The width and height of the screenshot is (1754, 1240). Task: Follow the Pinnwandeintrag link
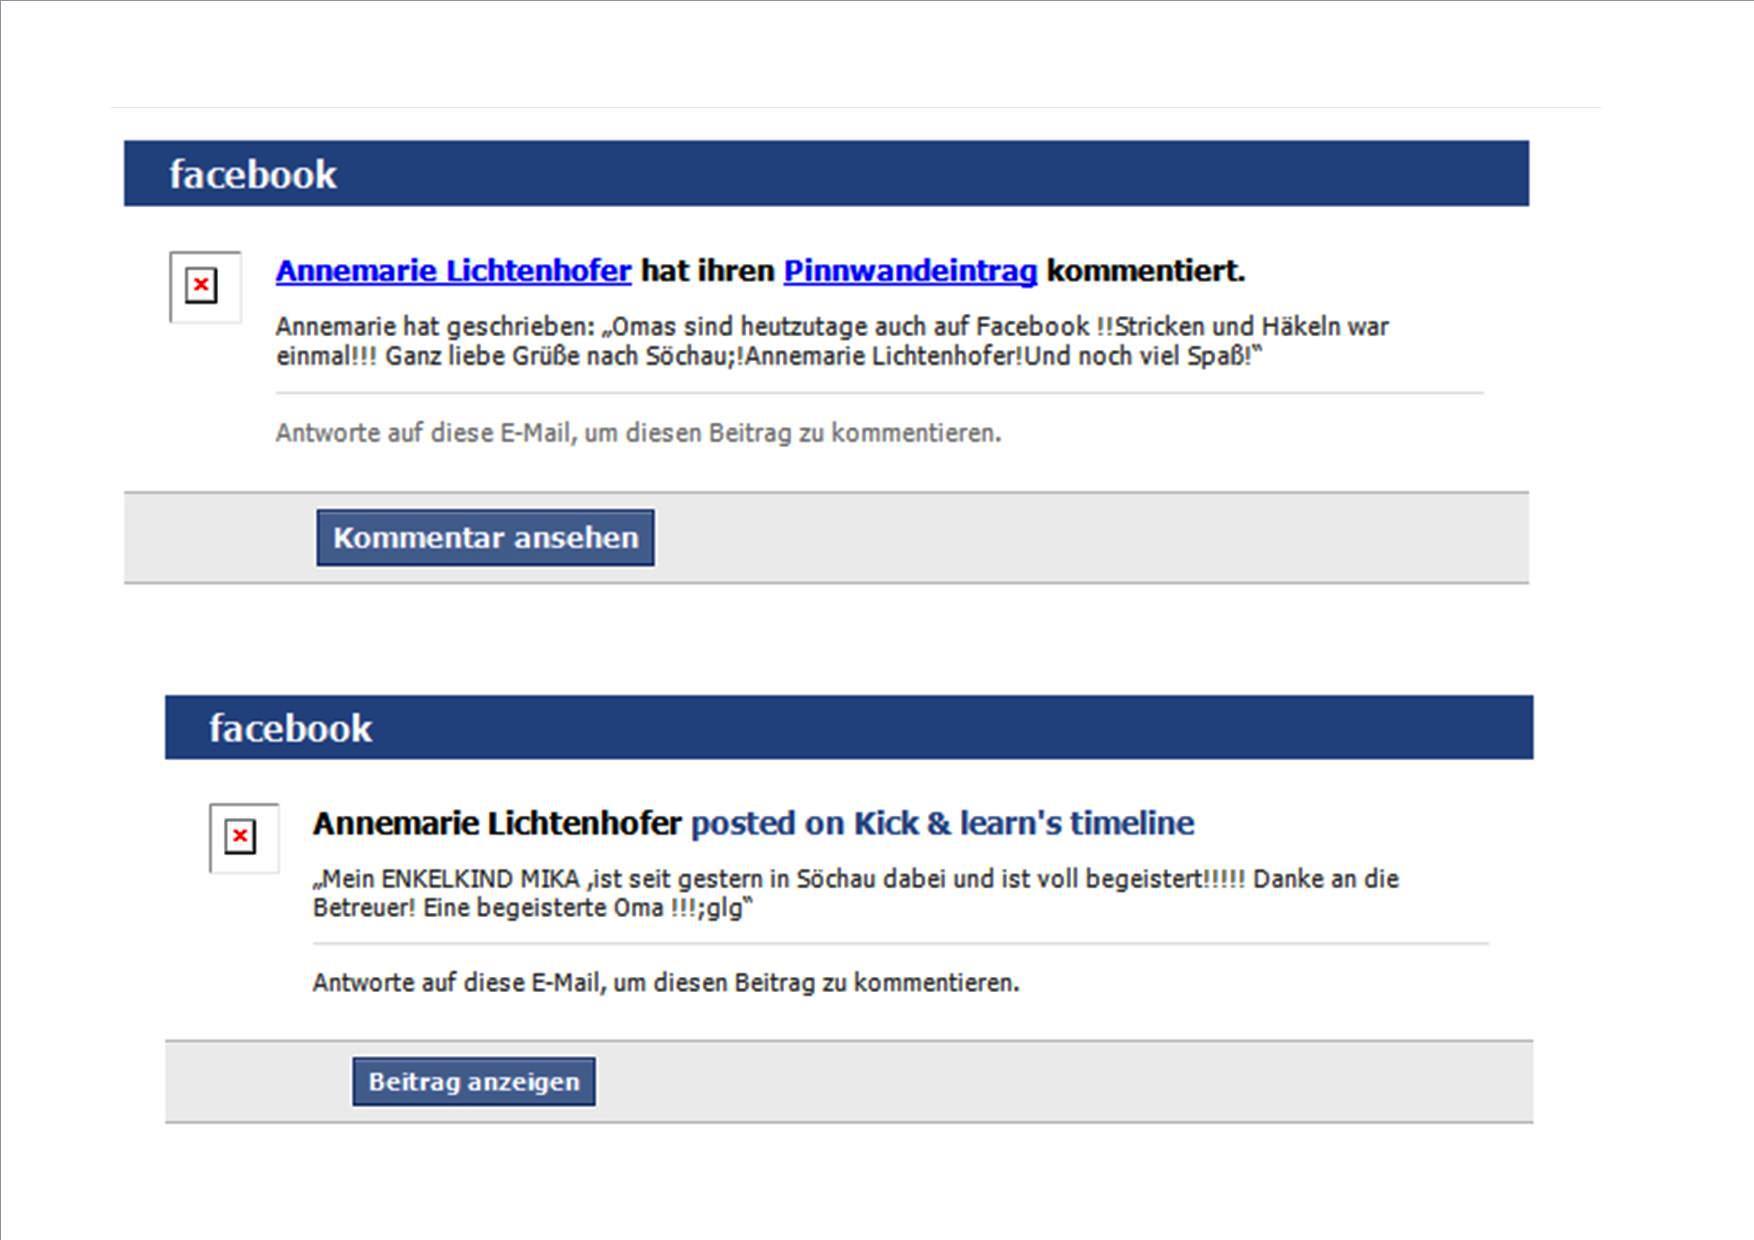point(909,271)
